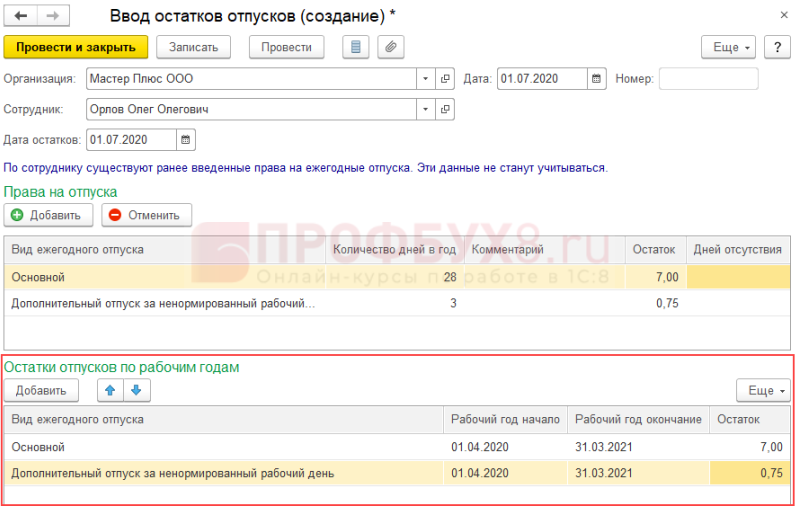Move row up with blue arrow
This screenshot has width=800, height=506.
[x=110, y=390]
